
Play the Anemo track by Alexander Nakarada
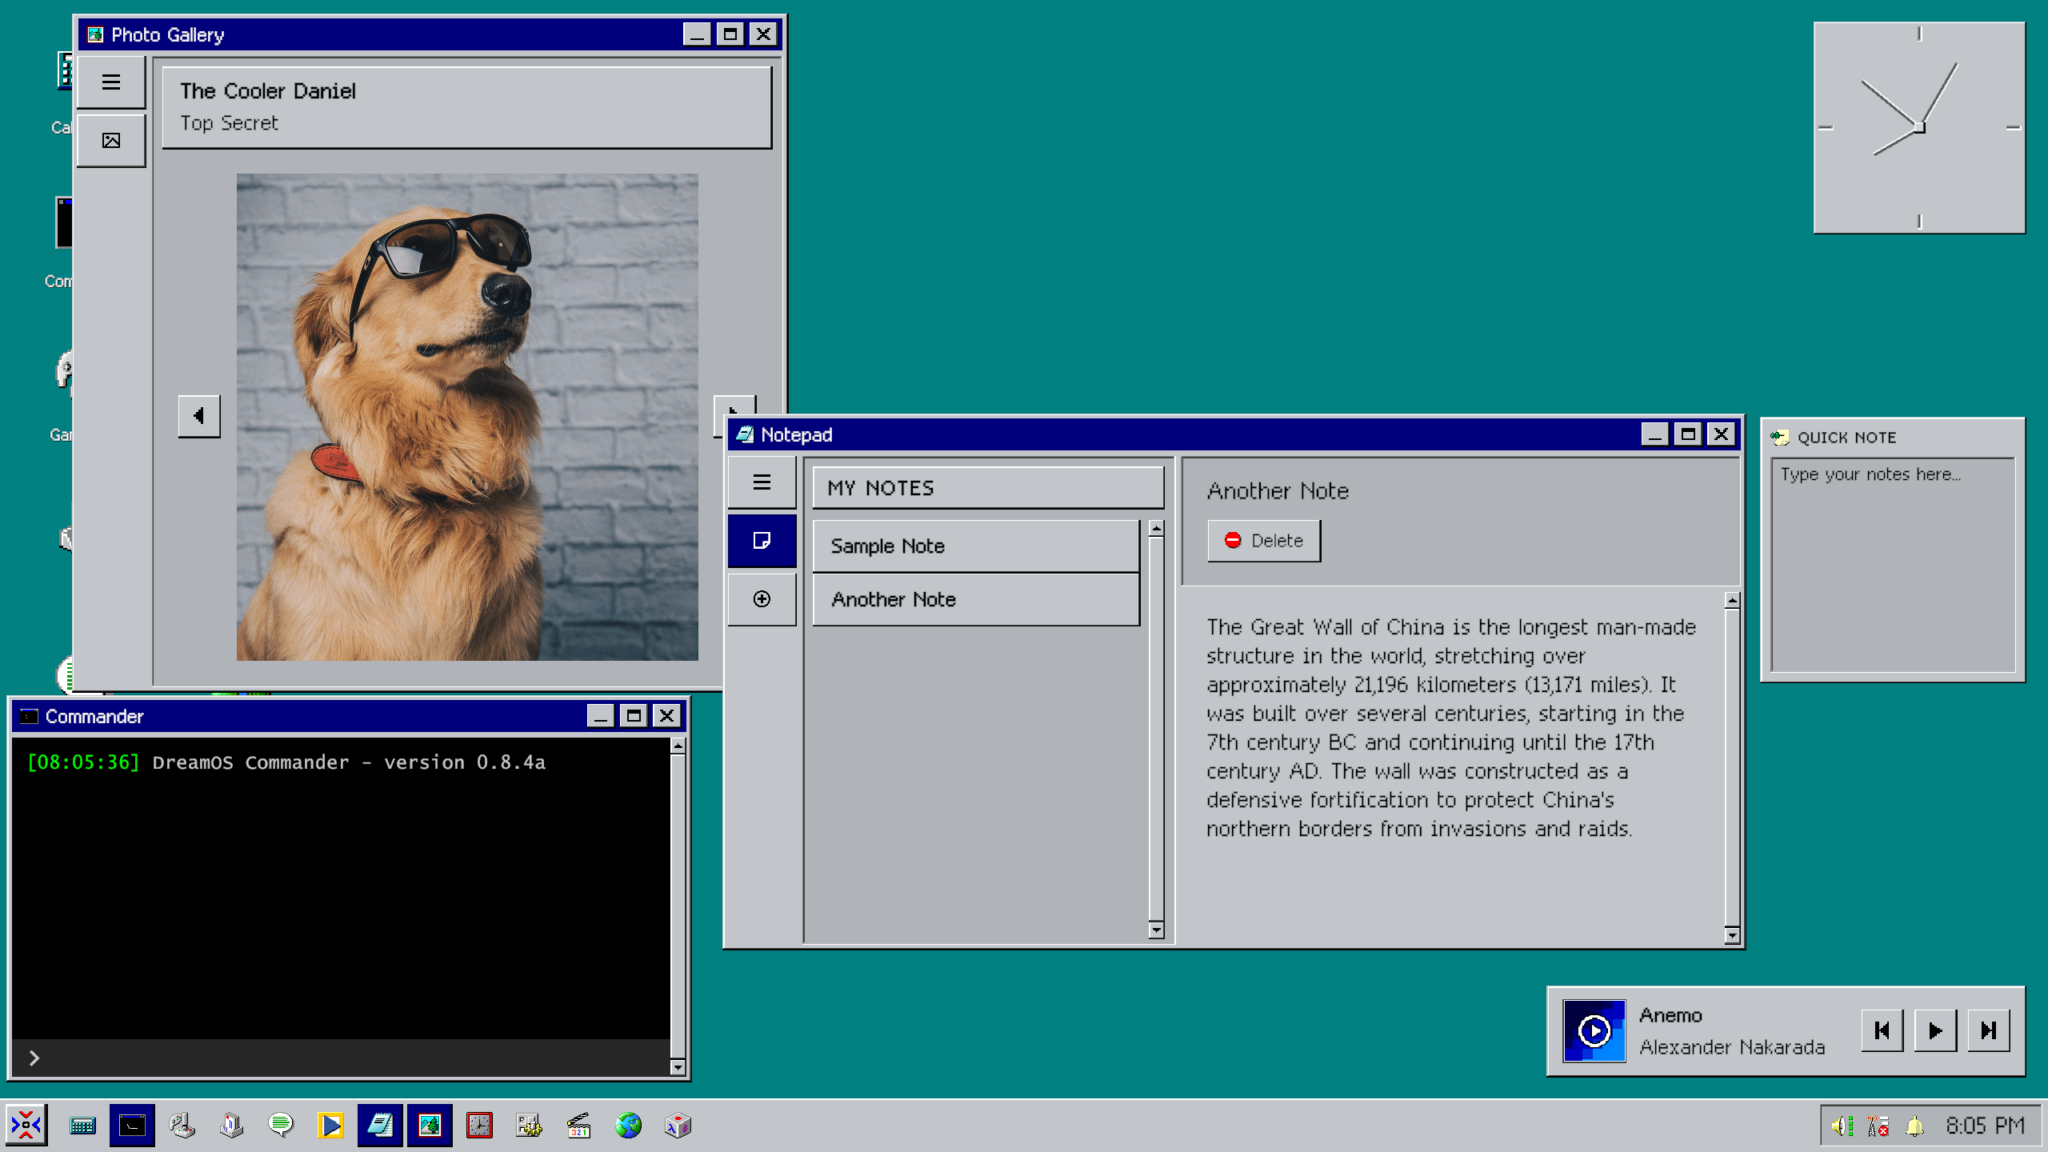pyautogui.click(x=1934, y=1030)
